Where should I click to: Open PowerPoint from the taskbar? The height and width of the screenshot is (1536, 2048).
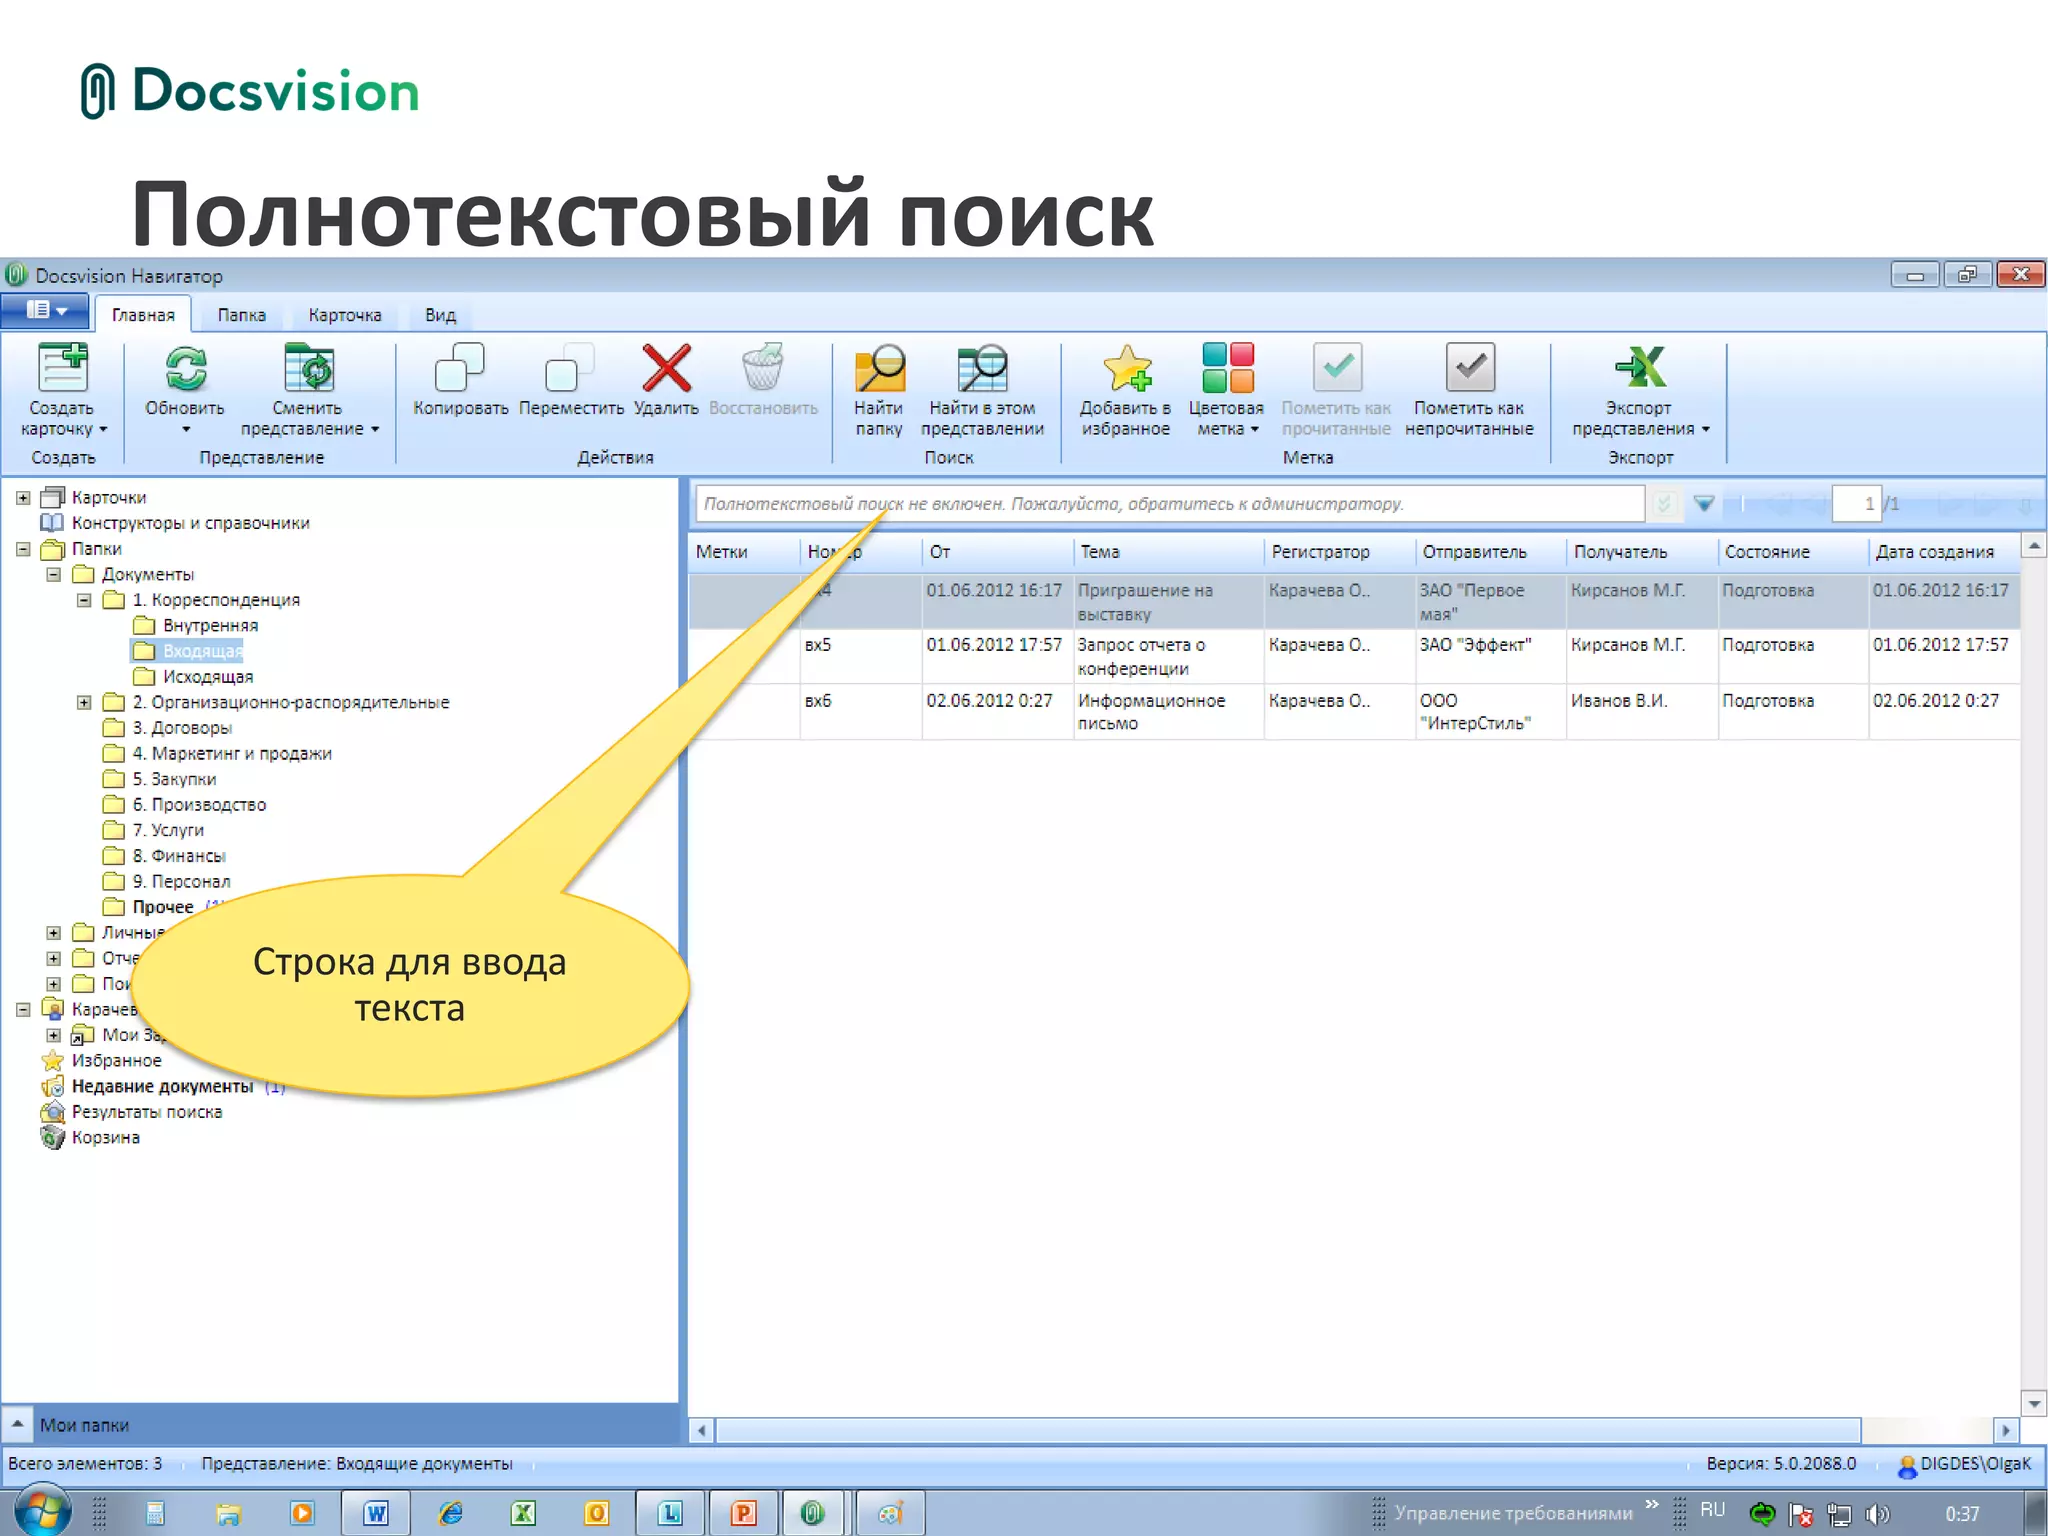click(744, 1513)
